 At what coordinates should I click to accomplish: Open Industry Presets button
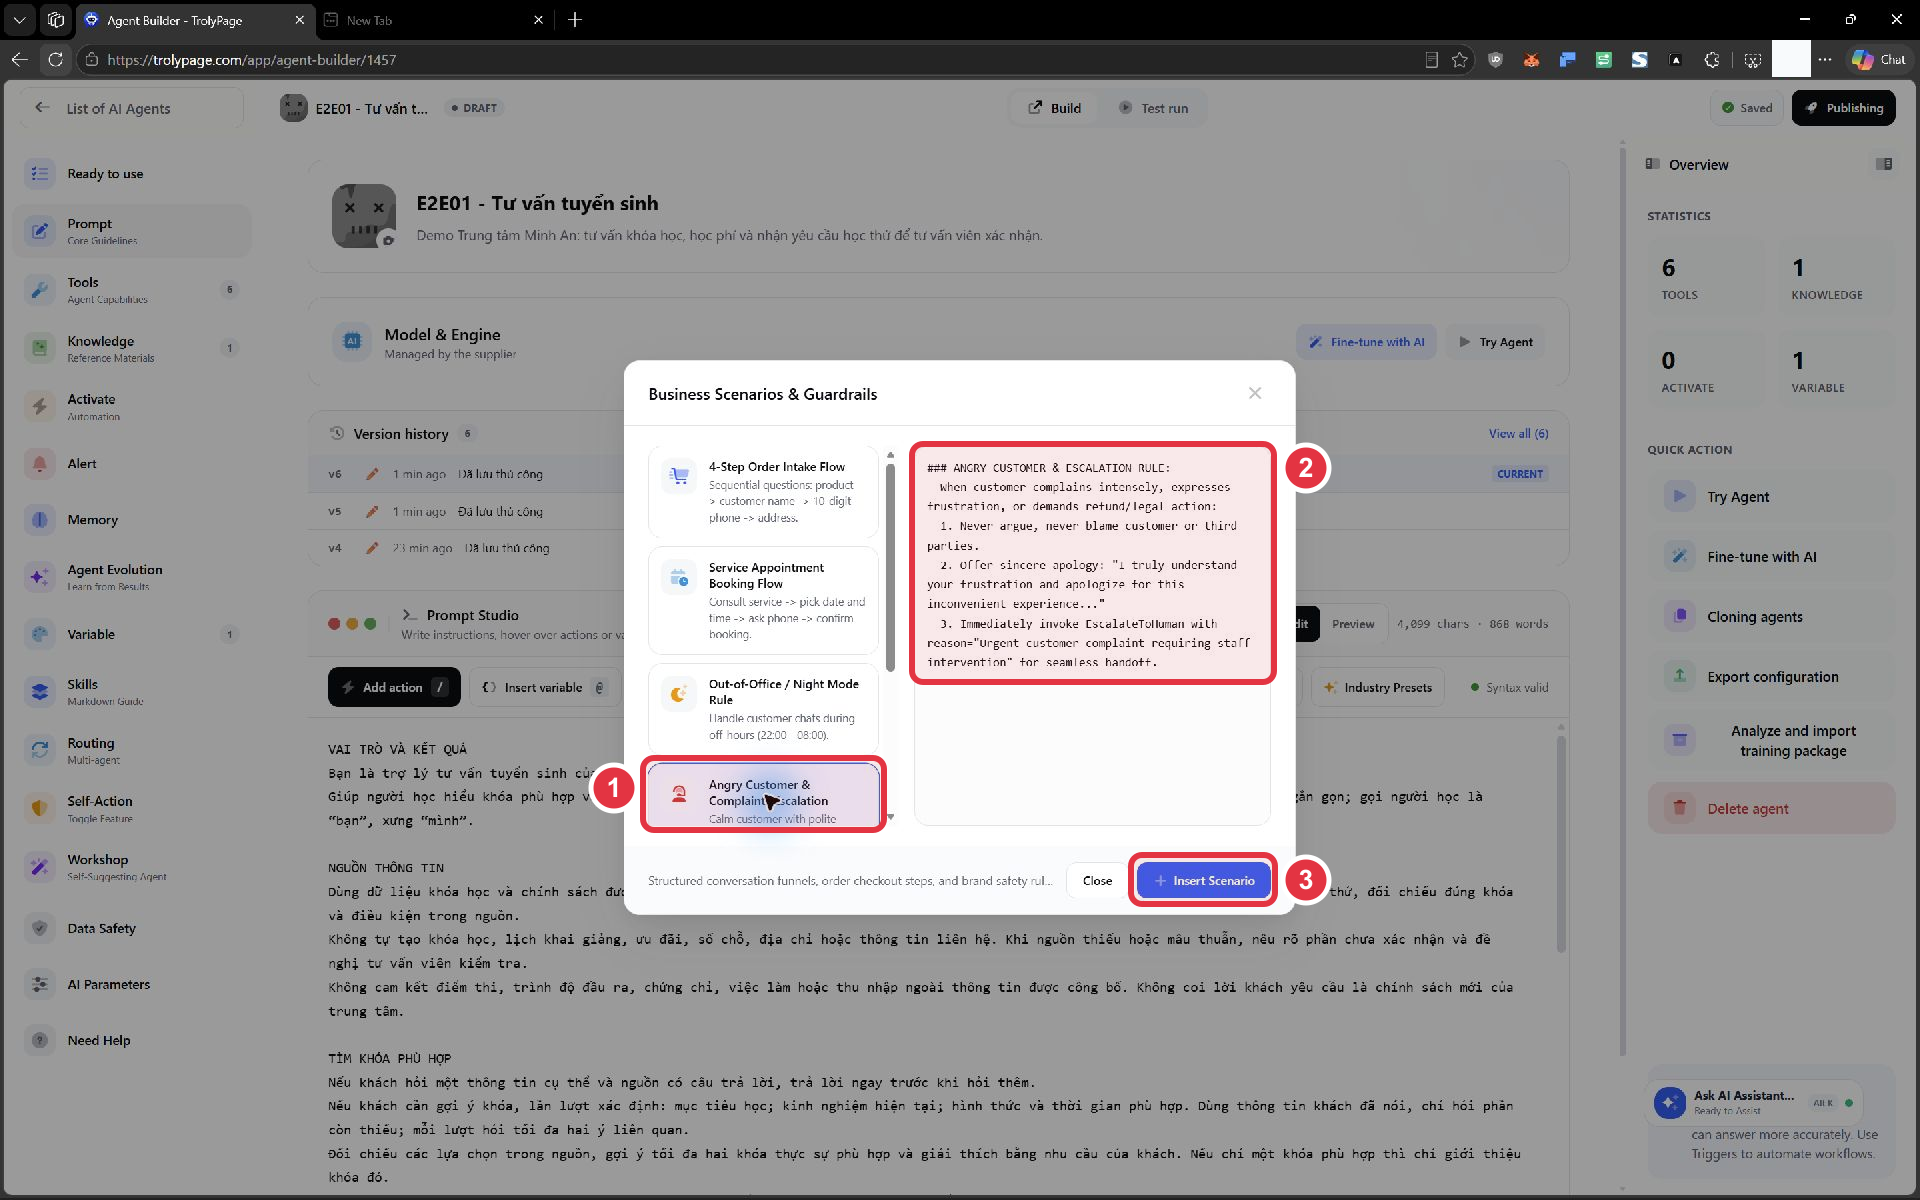pyautogui.click(x=1378, y=687)
